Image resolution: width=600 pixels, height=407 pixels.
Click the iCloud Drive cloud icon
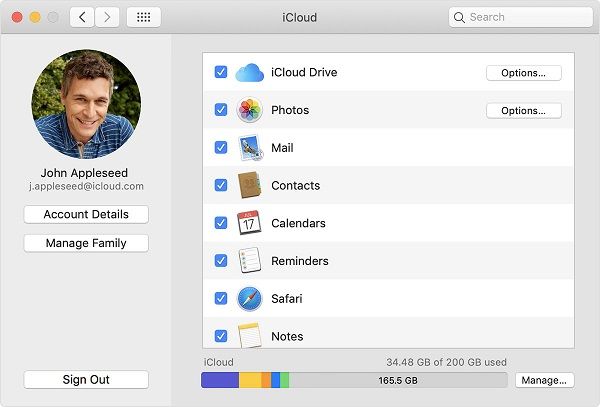249,73
